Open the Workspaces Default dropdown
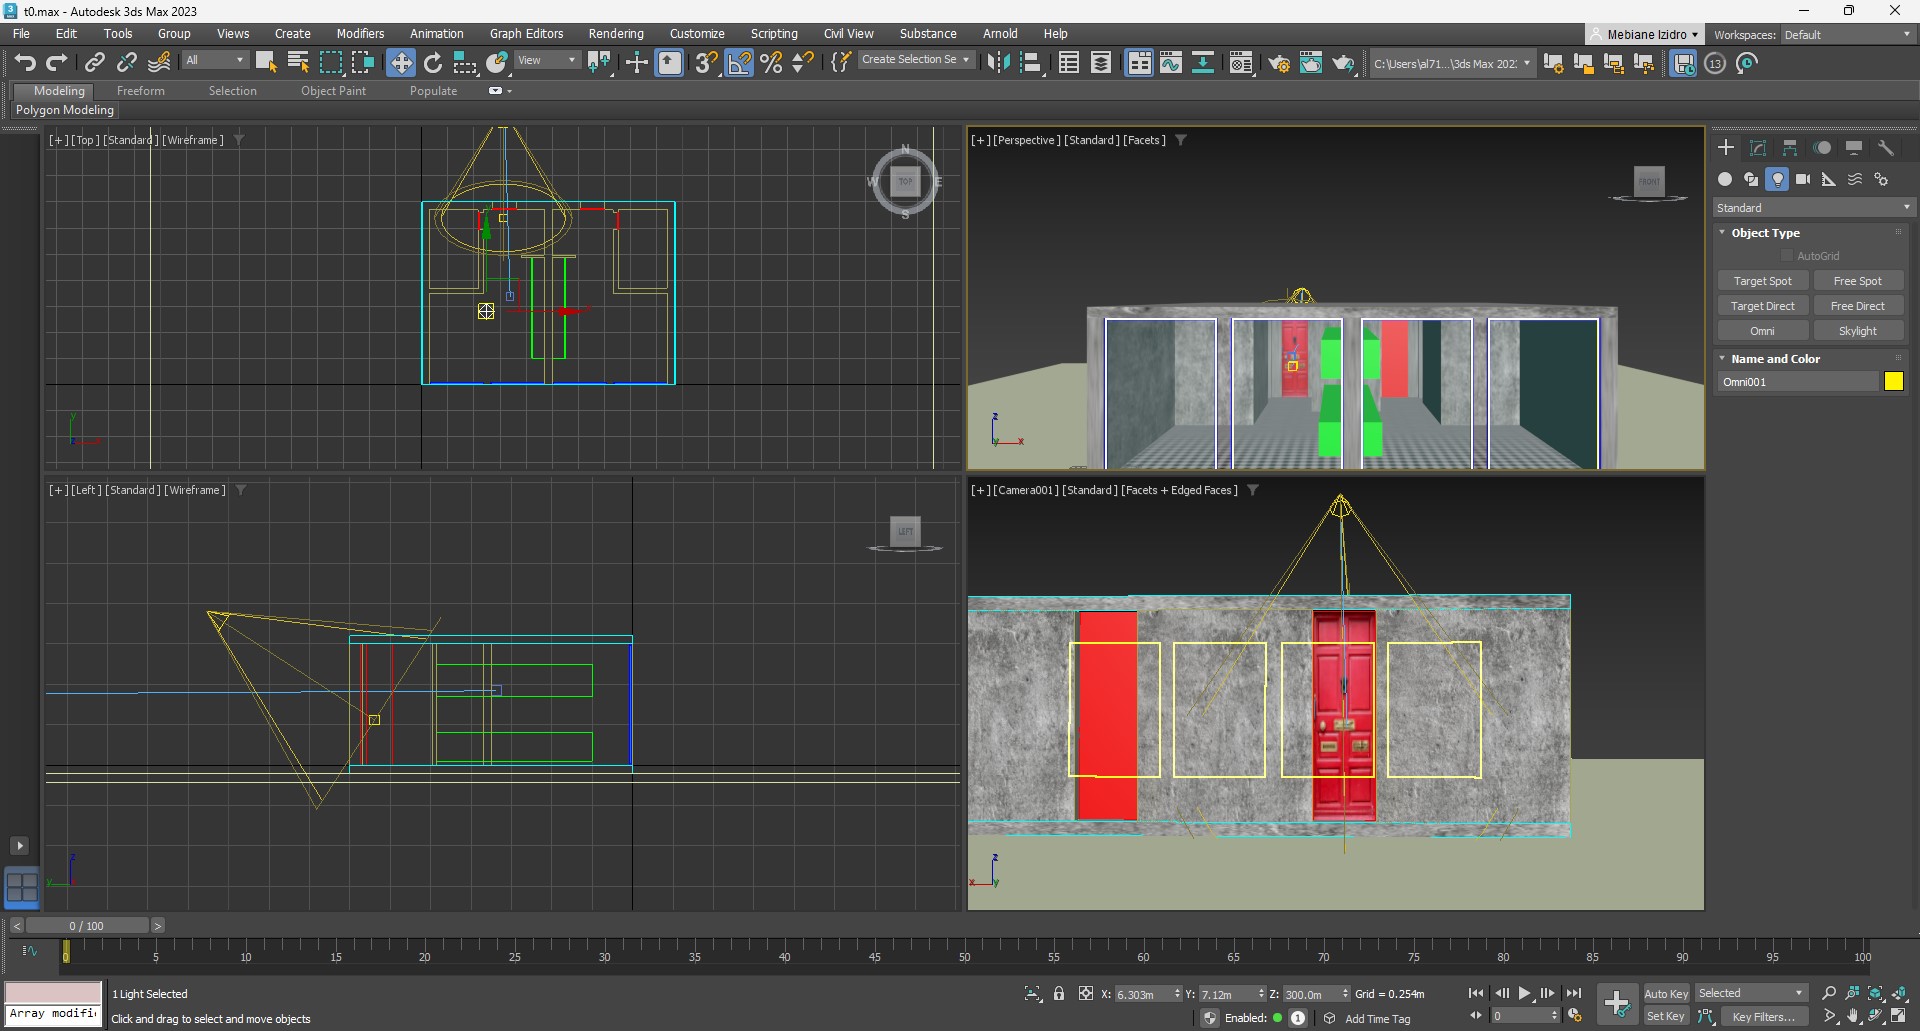Image resolution: width=1920 pixels, height=1031 pixels. pyautogui.click(x=1846, y=35)
